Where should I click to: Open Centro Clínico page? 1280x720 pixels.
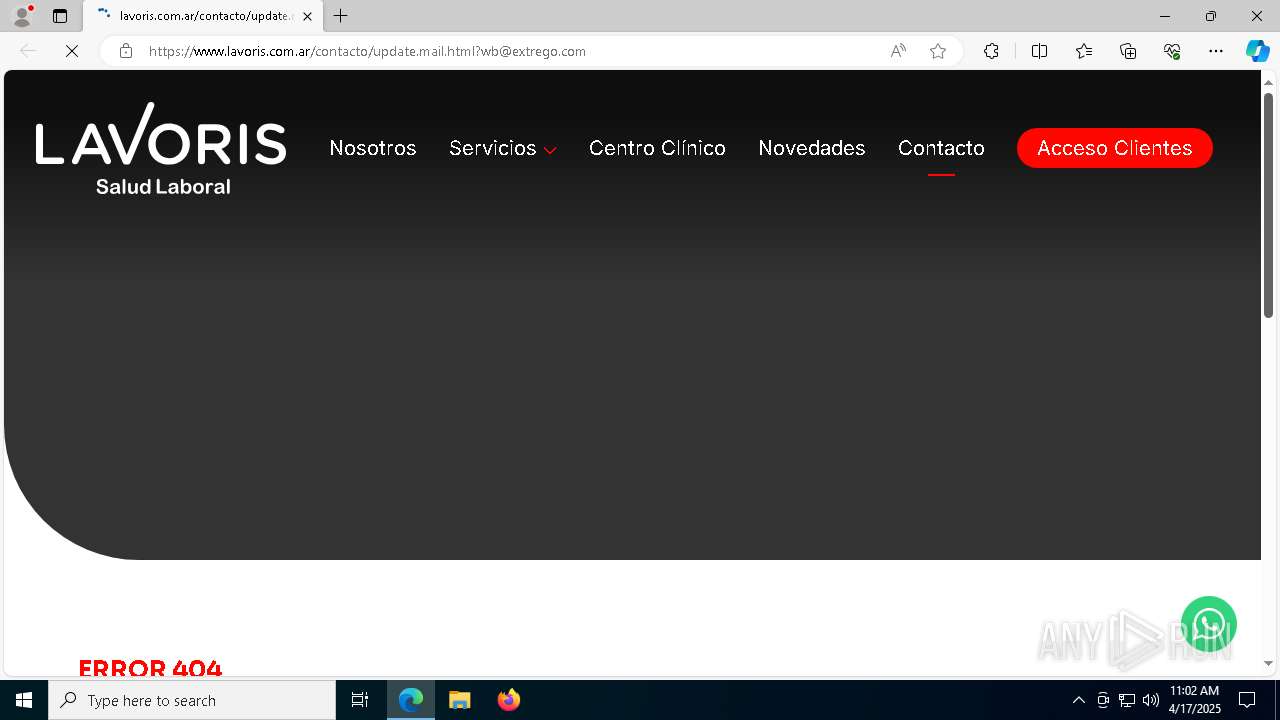click(x=657, y=148)
